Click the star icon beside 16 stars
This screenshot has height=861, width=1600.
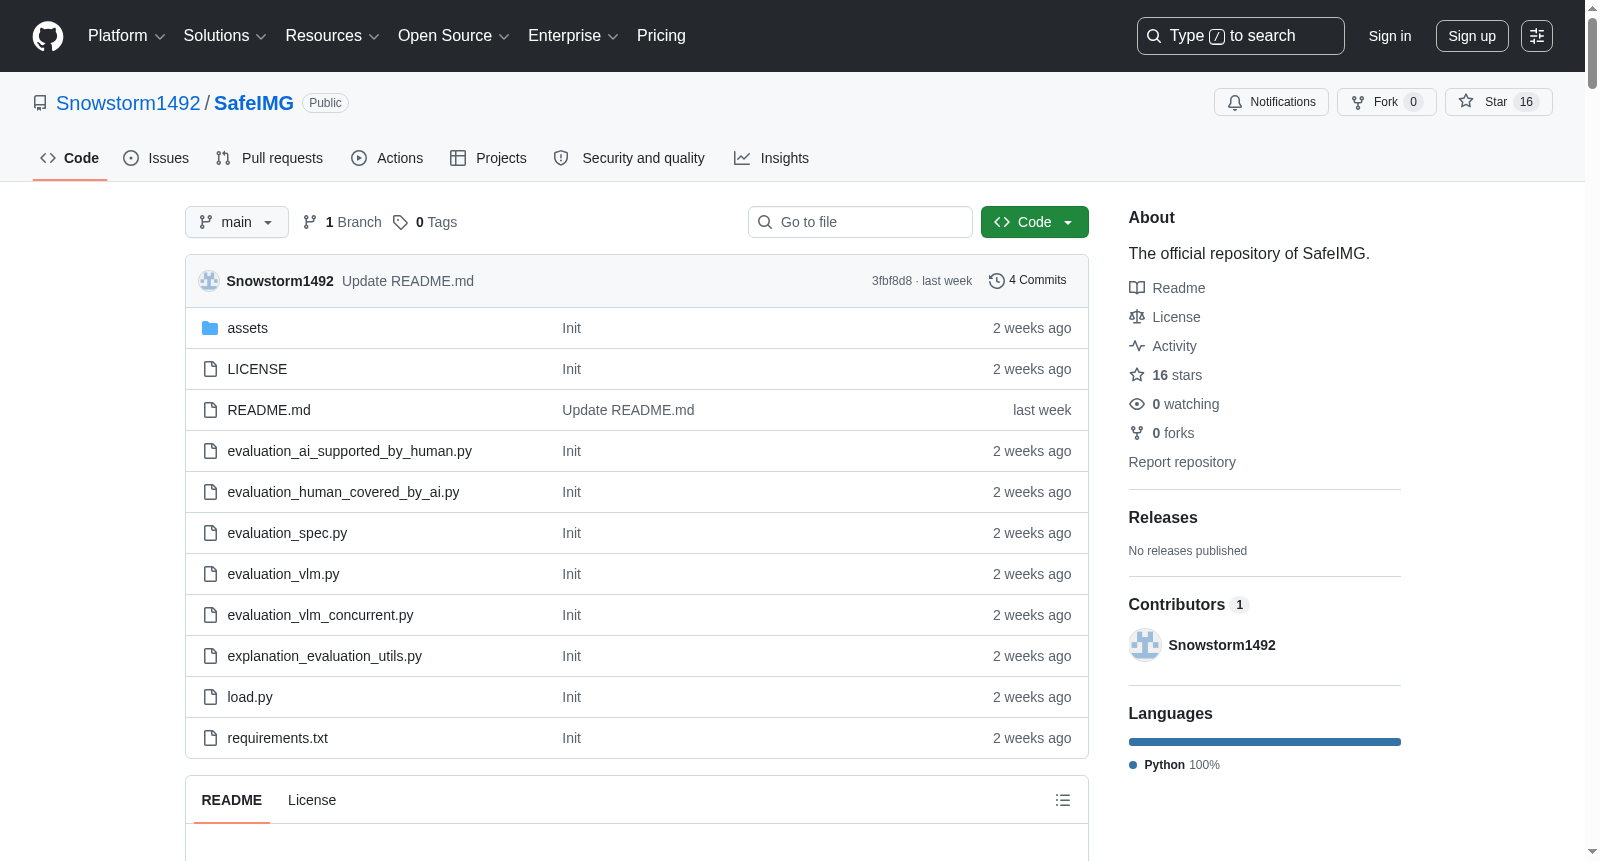1137,375
